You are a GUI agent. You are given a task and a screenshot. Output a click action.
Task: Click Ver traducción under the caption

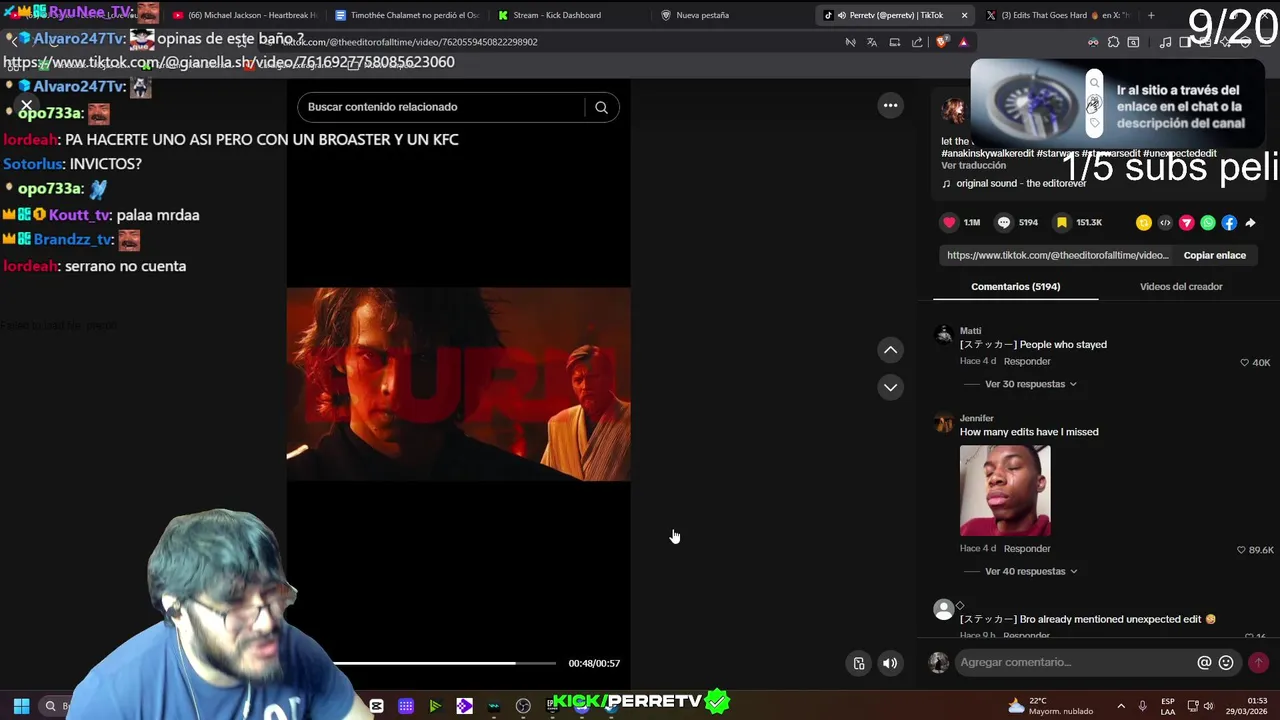(973, 166)
